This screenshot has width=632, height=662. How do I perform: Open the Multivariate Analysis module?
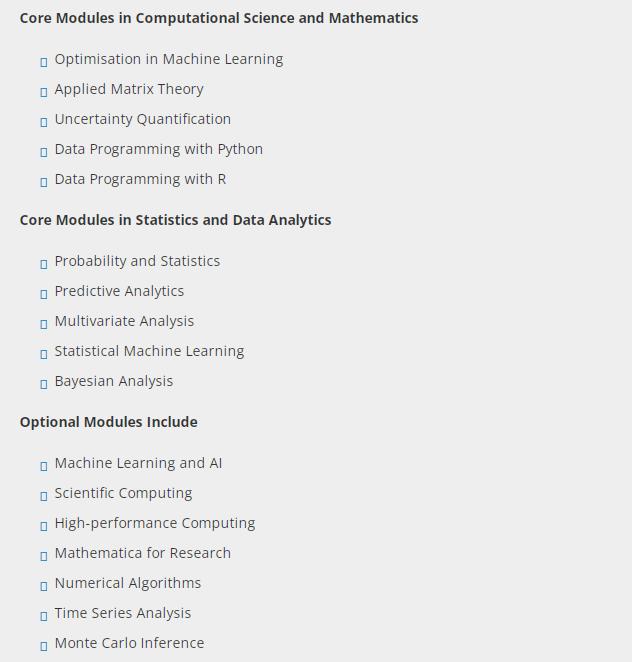click(124, 321)
